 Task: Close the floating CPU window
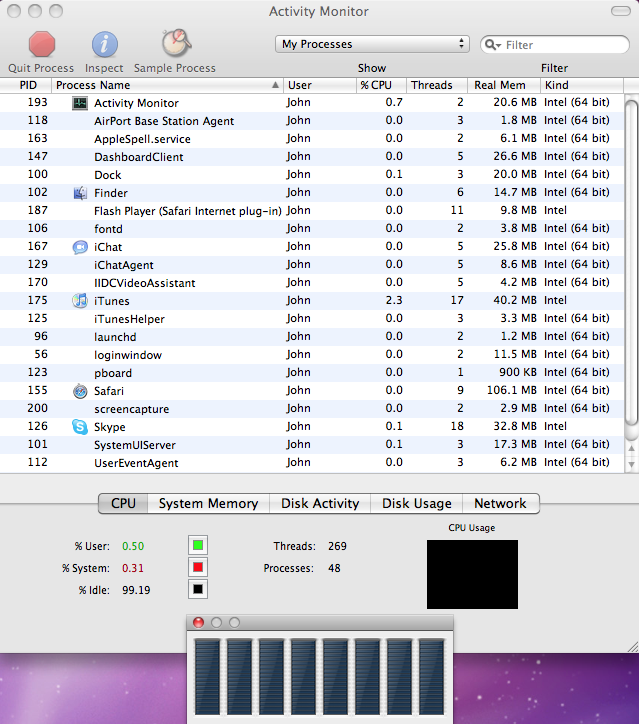pos(199,622)
